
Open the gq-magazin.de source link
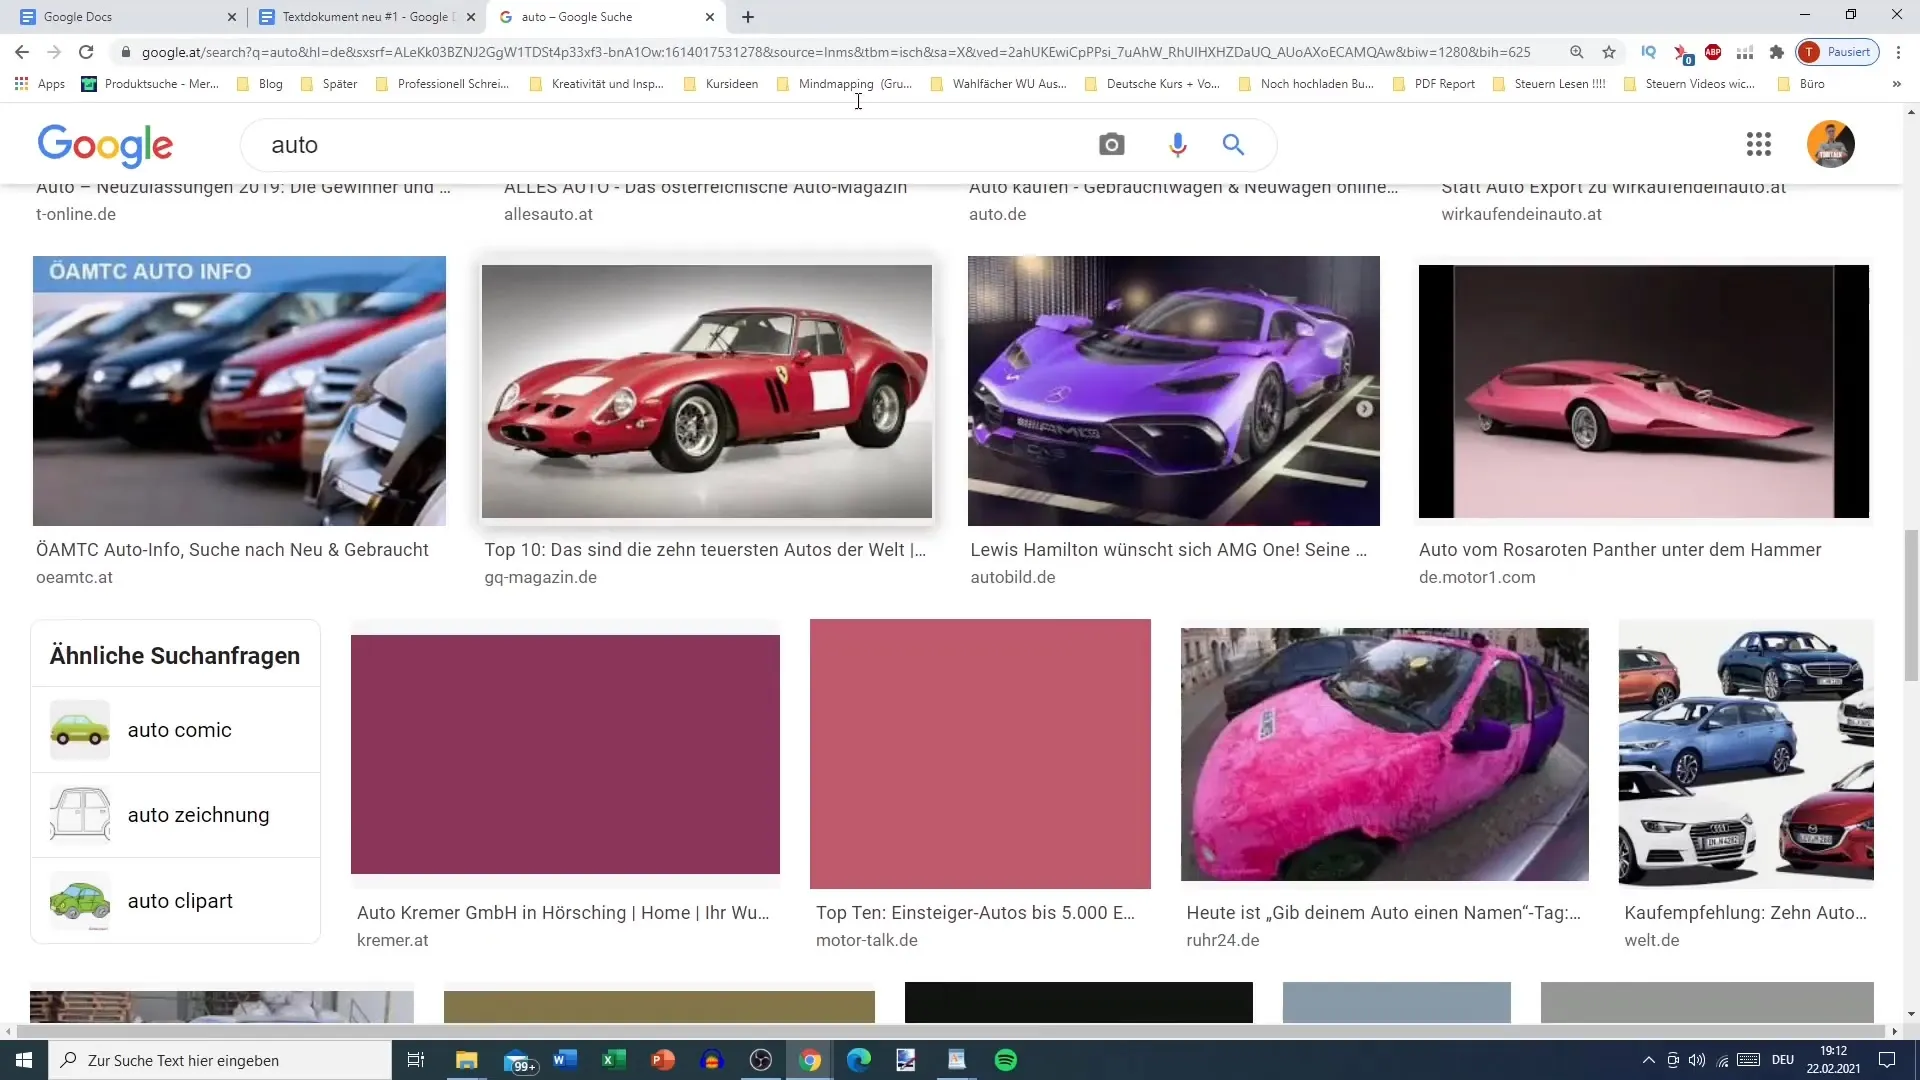click(540, 577)
